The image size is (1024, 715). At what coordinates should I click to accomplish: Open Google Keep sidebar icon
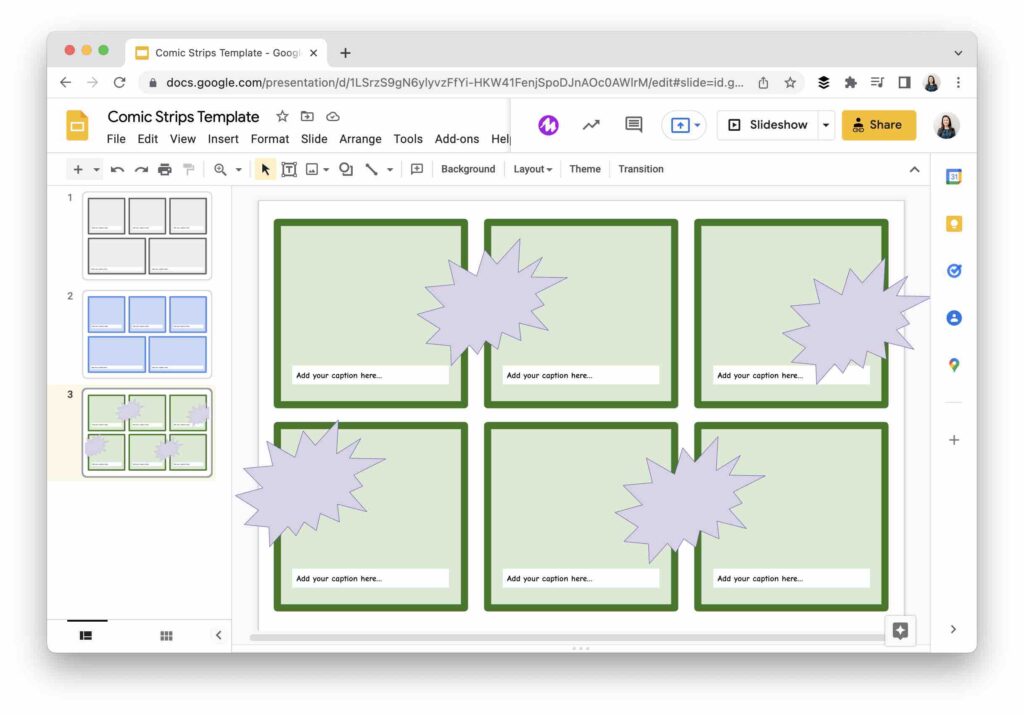coord(953,224)
